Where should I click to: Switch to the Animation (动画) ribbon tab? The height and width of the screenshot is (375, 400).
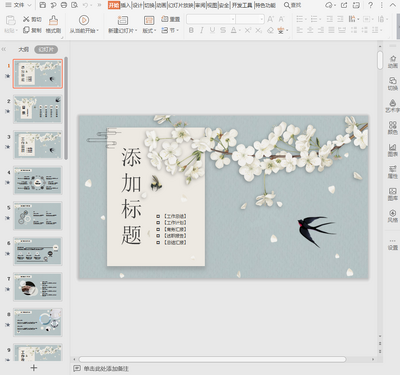point(161,5)
